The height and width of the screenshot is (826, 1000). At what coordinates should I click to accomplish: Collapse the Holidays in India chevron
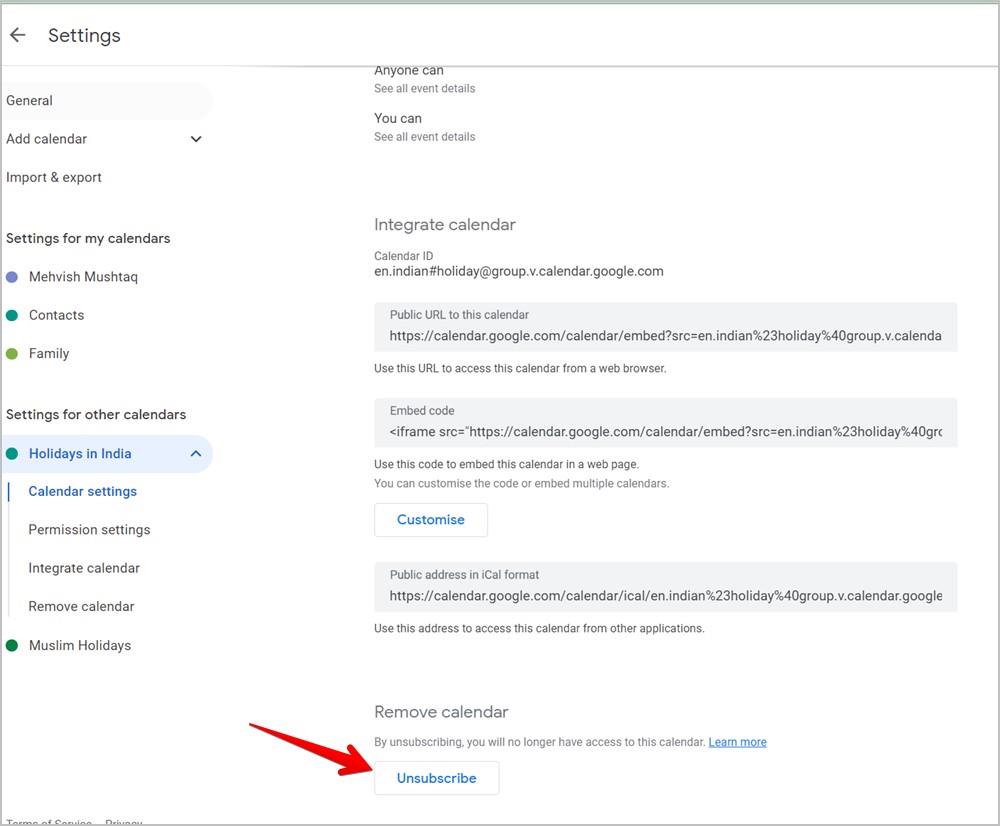pyautogui.click(x=196, y=454)
